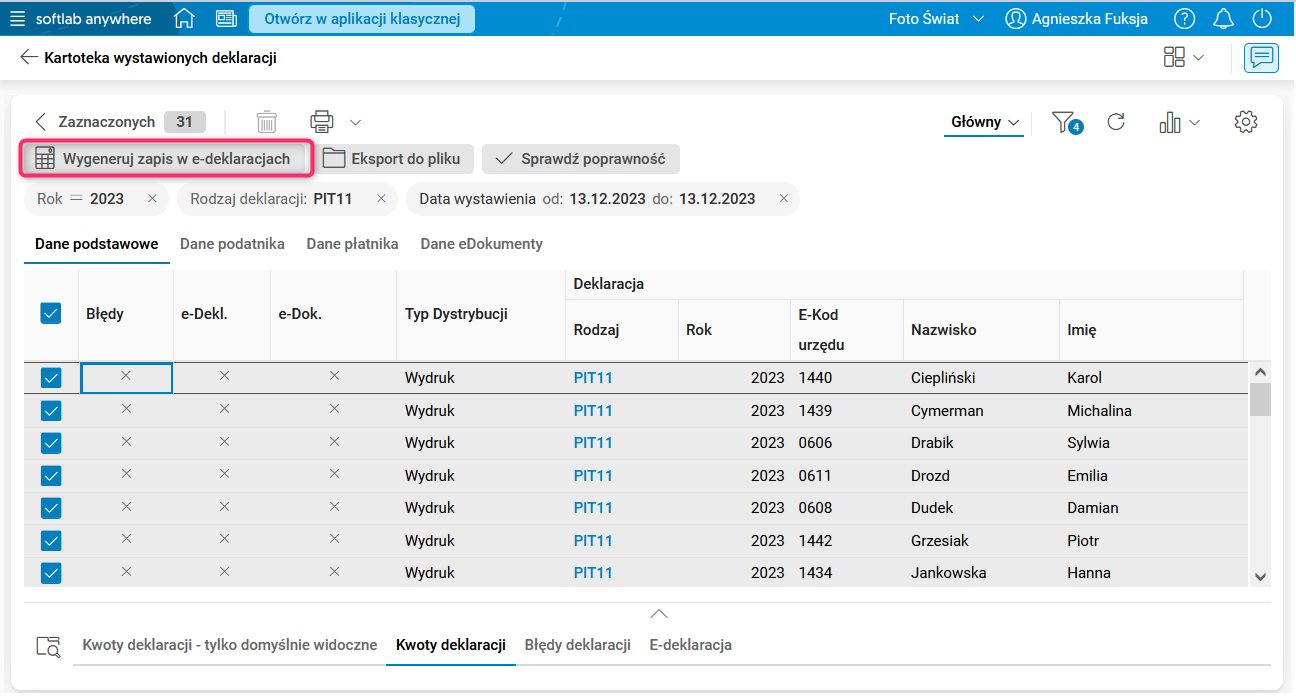Open the Główny view dropdown

pyautogui.click(x=985, y=122)
